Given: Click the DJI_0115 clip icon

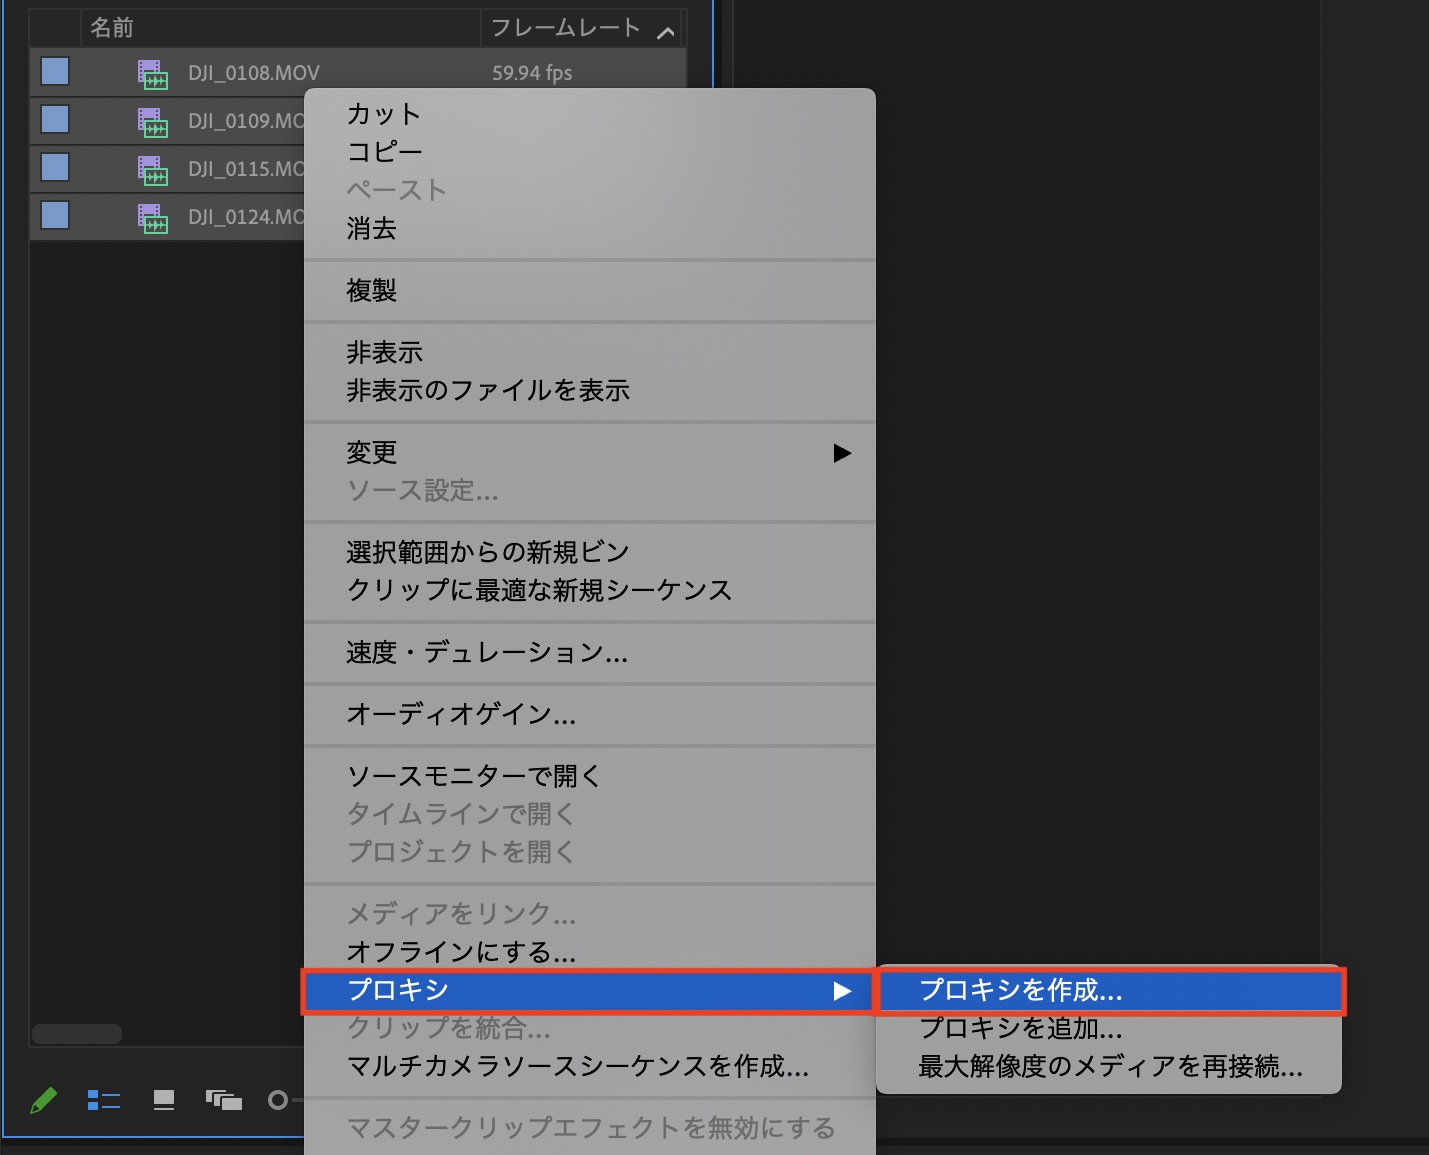Looking at the screenshot, I should point(152,170).
